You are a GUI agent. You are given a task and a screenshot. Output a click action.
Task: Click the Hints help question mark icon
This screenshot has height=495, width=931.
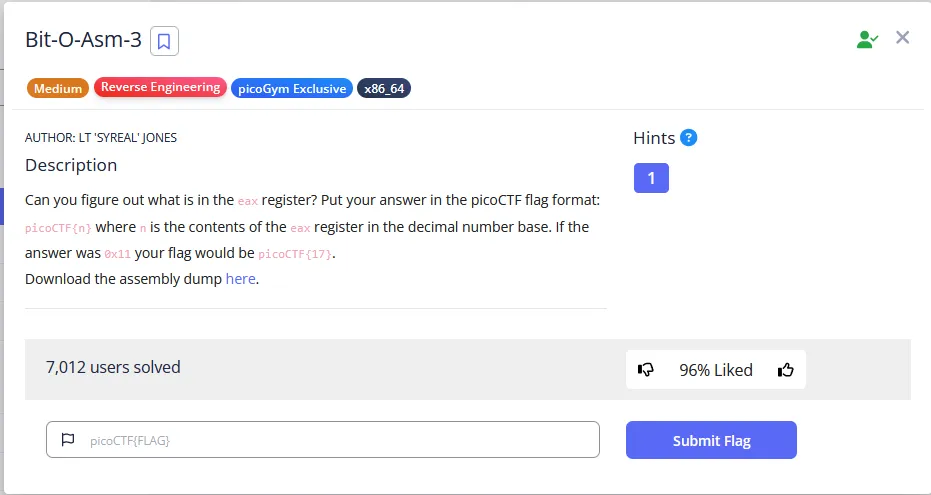tap(688, 138)
